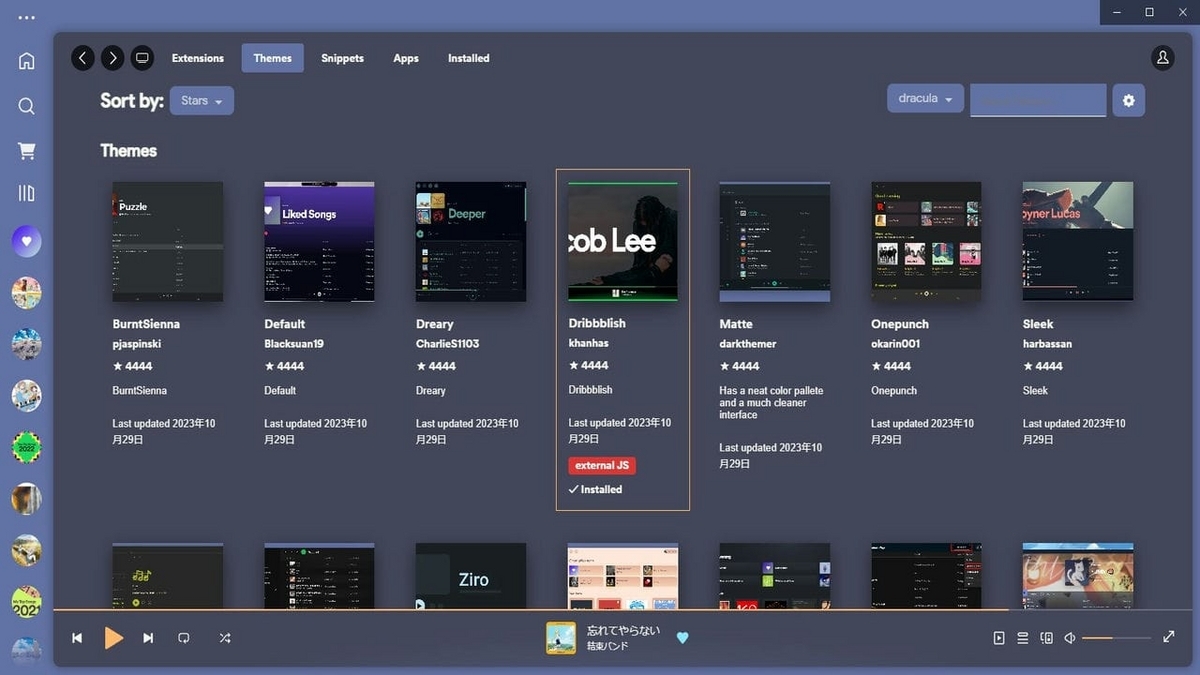1200x675 pixels.
Task: Open khanhas author link under Dribbblish
Action: pyautogui.click(x=585, y=343)
